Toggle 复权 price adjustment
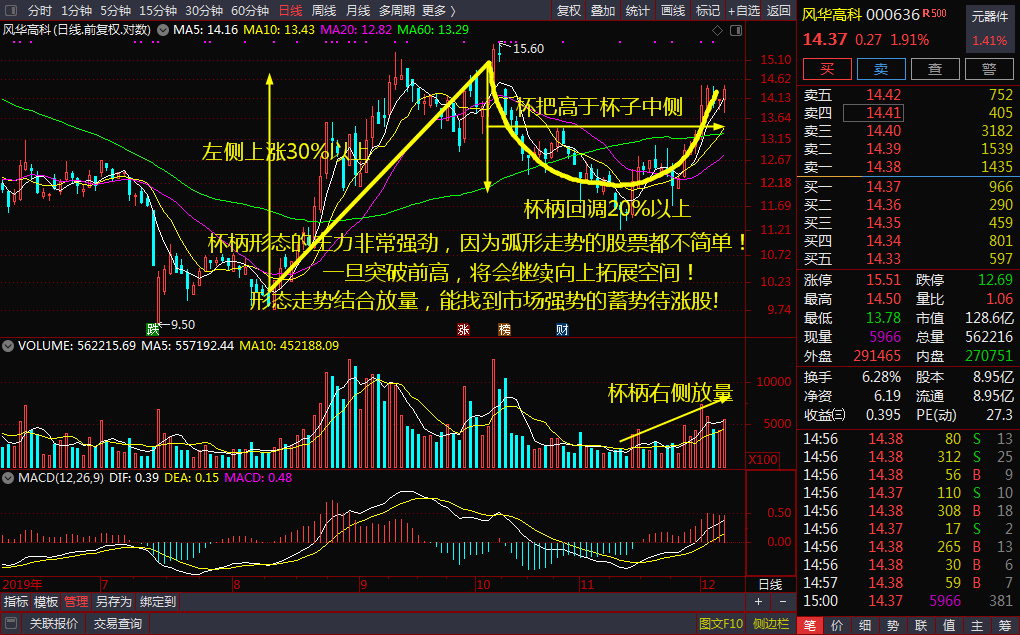 coord(568,10)
